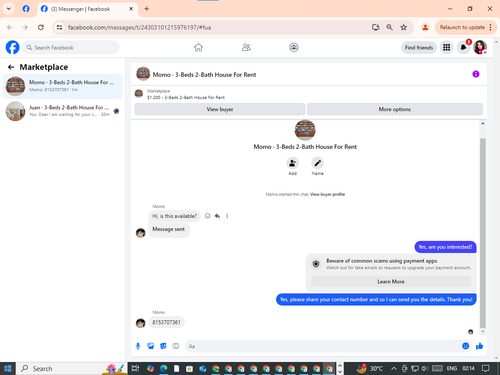Choose a GIF icon

coord(176,346)
